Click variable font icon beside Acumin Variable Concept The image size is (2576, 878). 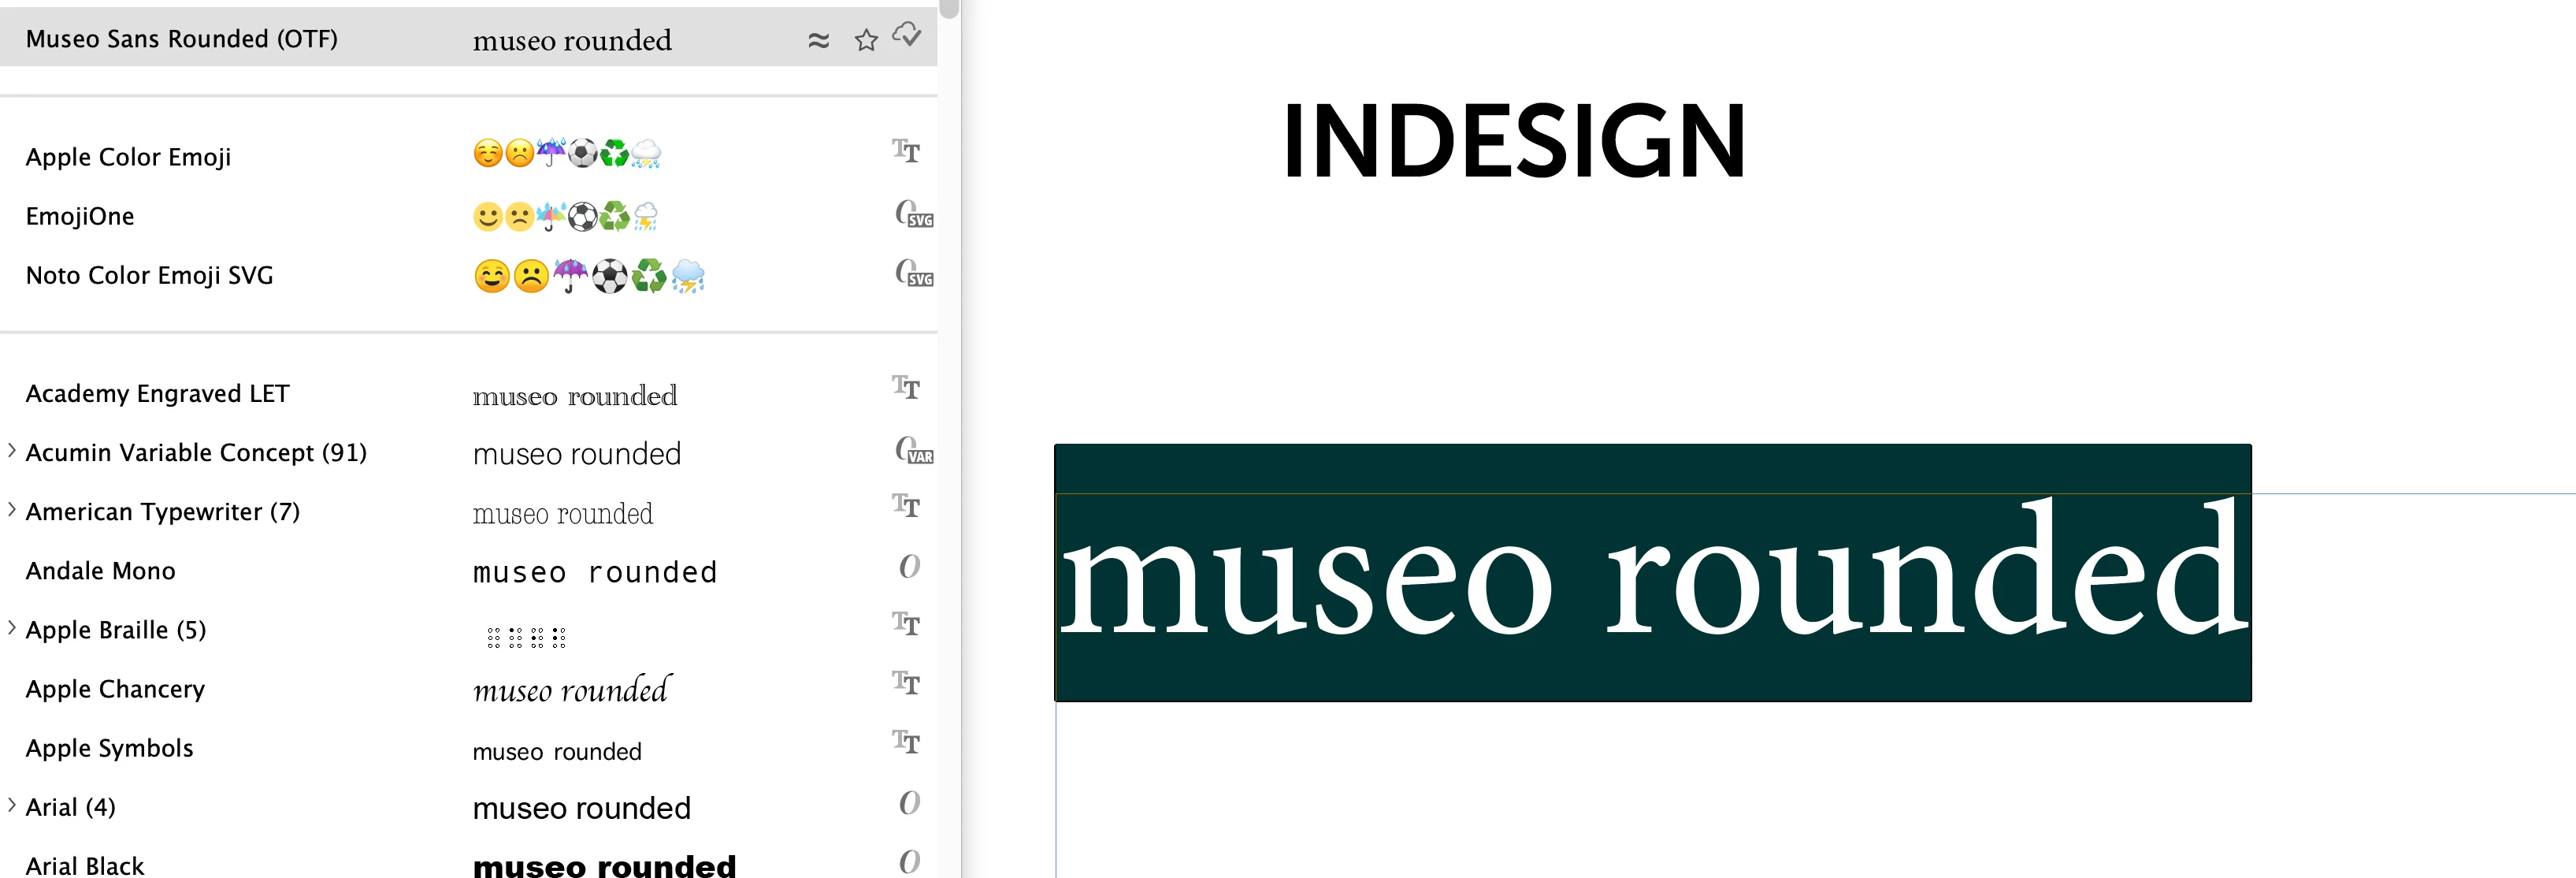click(913, 450)
